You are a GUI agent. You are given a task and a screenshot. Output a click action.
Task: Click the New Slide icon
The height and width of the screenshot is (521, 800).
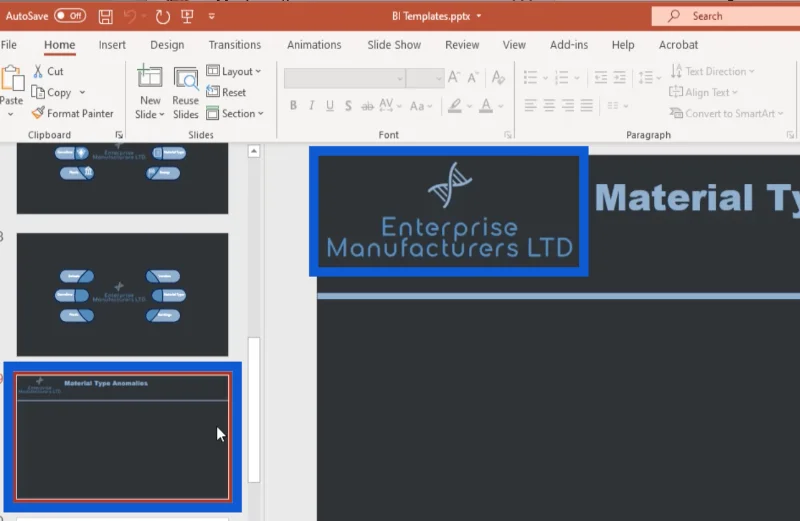point(149,78)
